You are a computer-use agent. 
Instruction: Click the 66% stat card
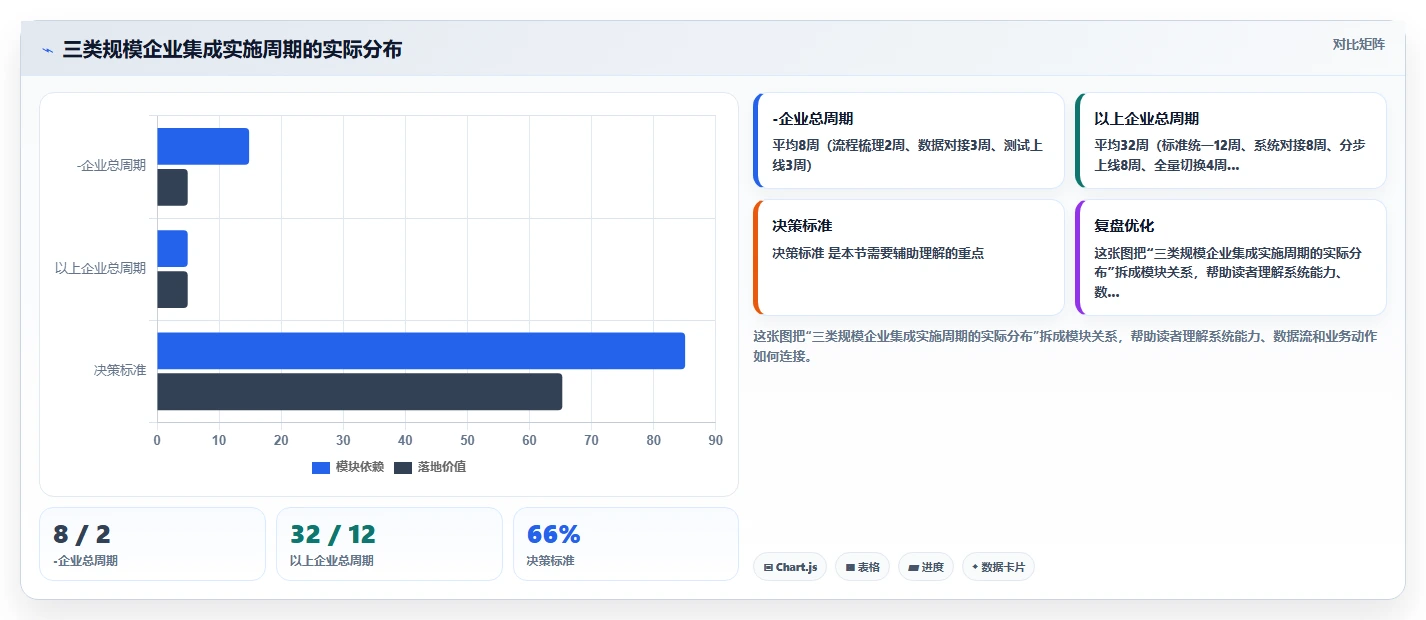626,544
